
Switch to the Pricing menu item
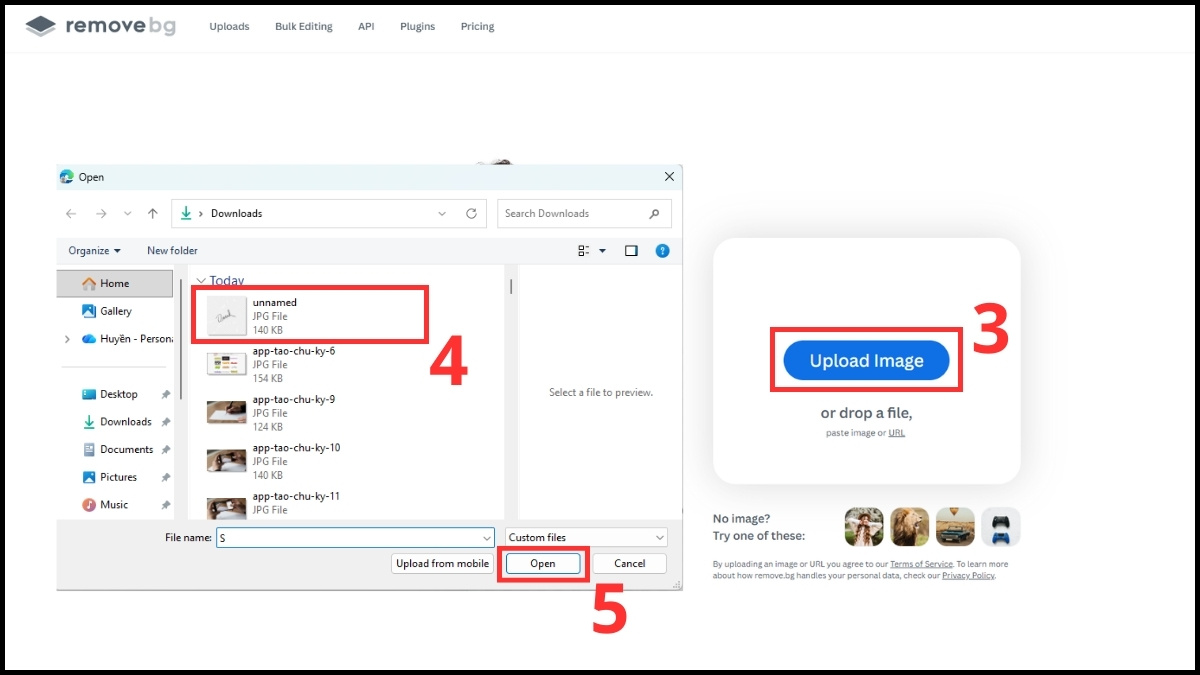tap(477, 26)
